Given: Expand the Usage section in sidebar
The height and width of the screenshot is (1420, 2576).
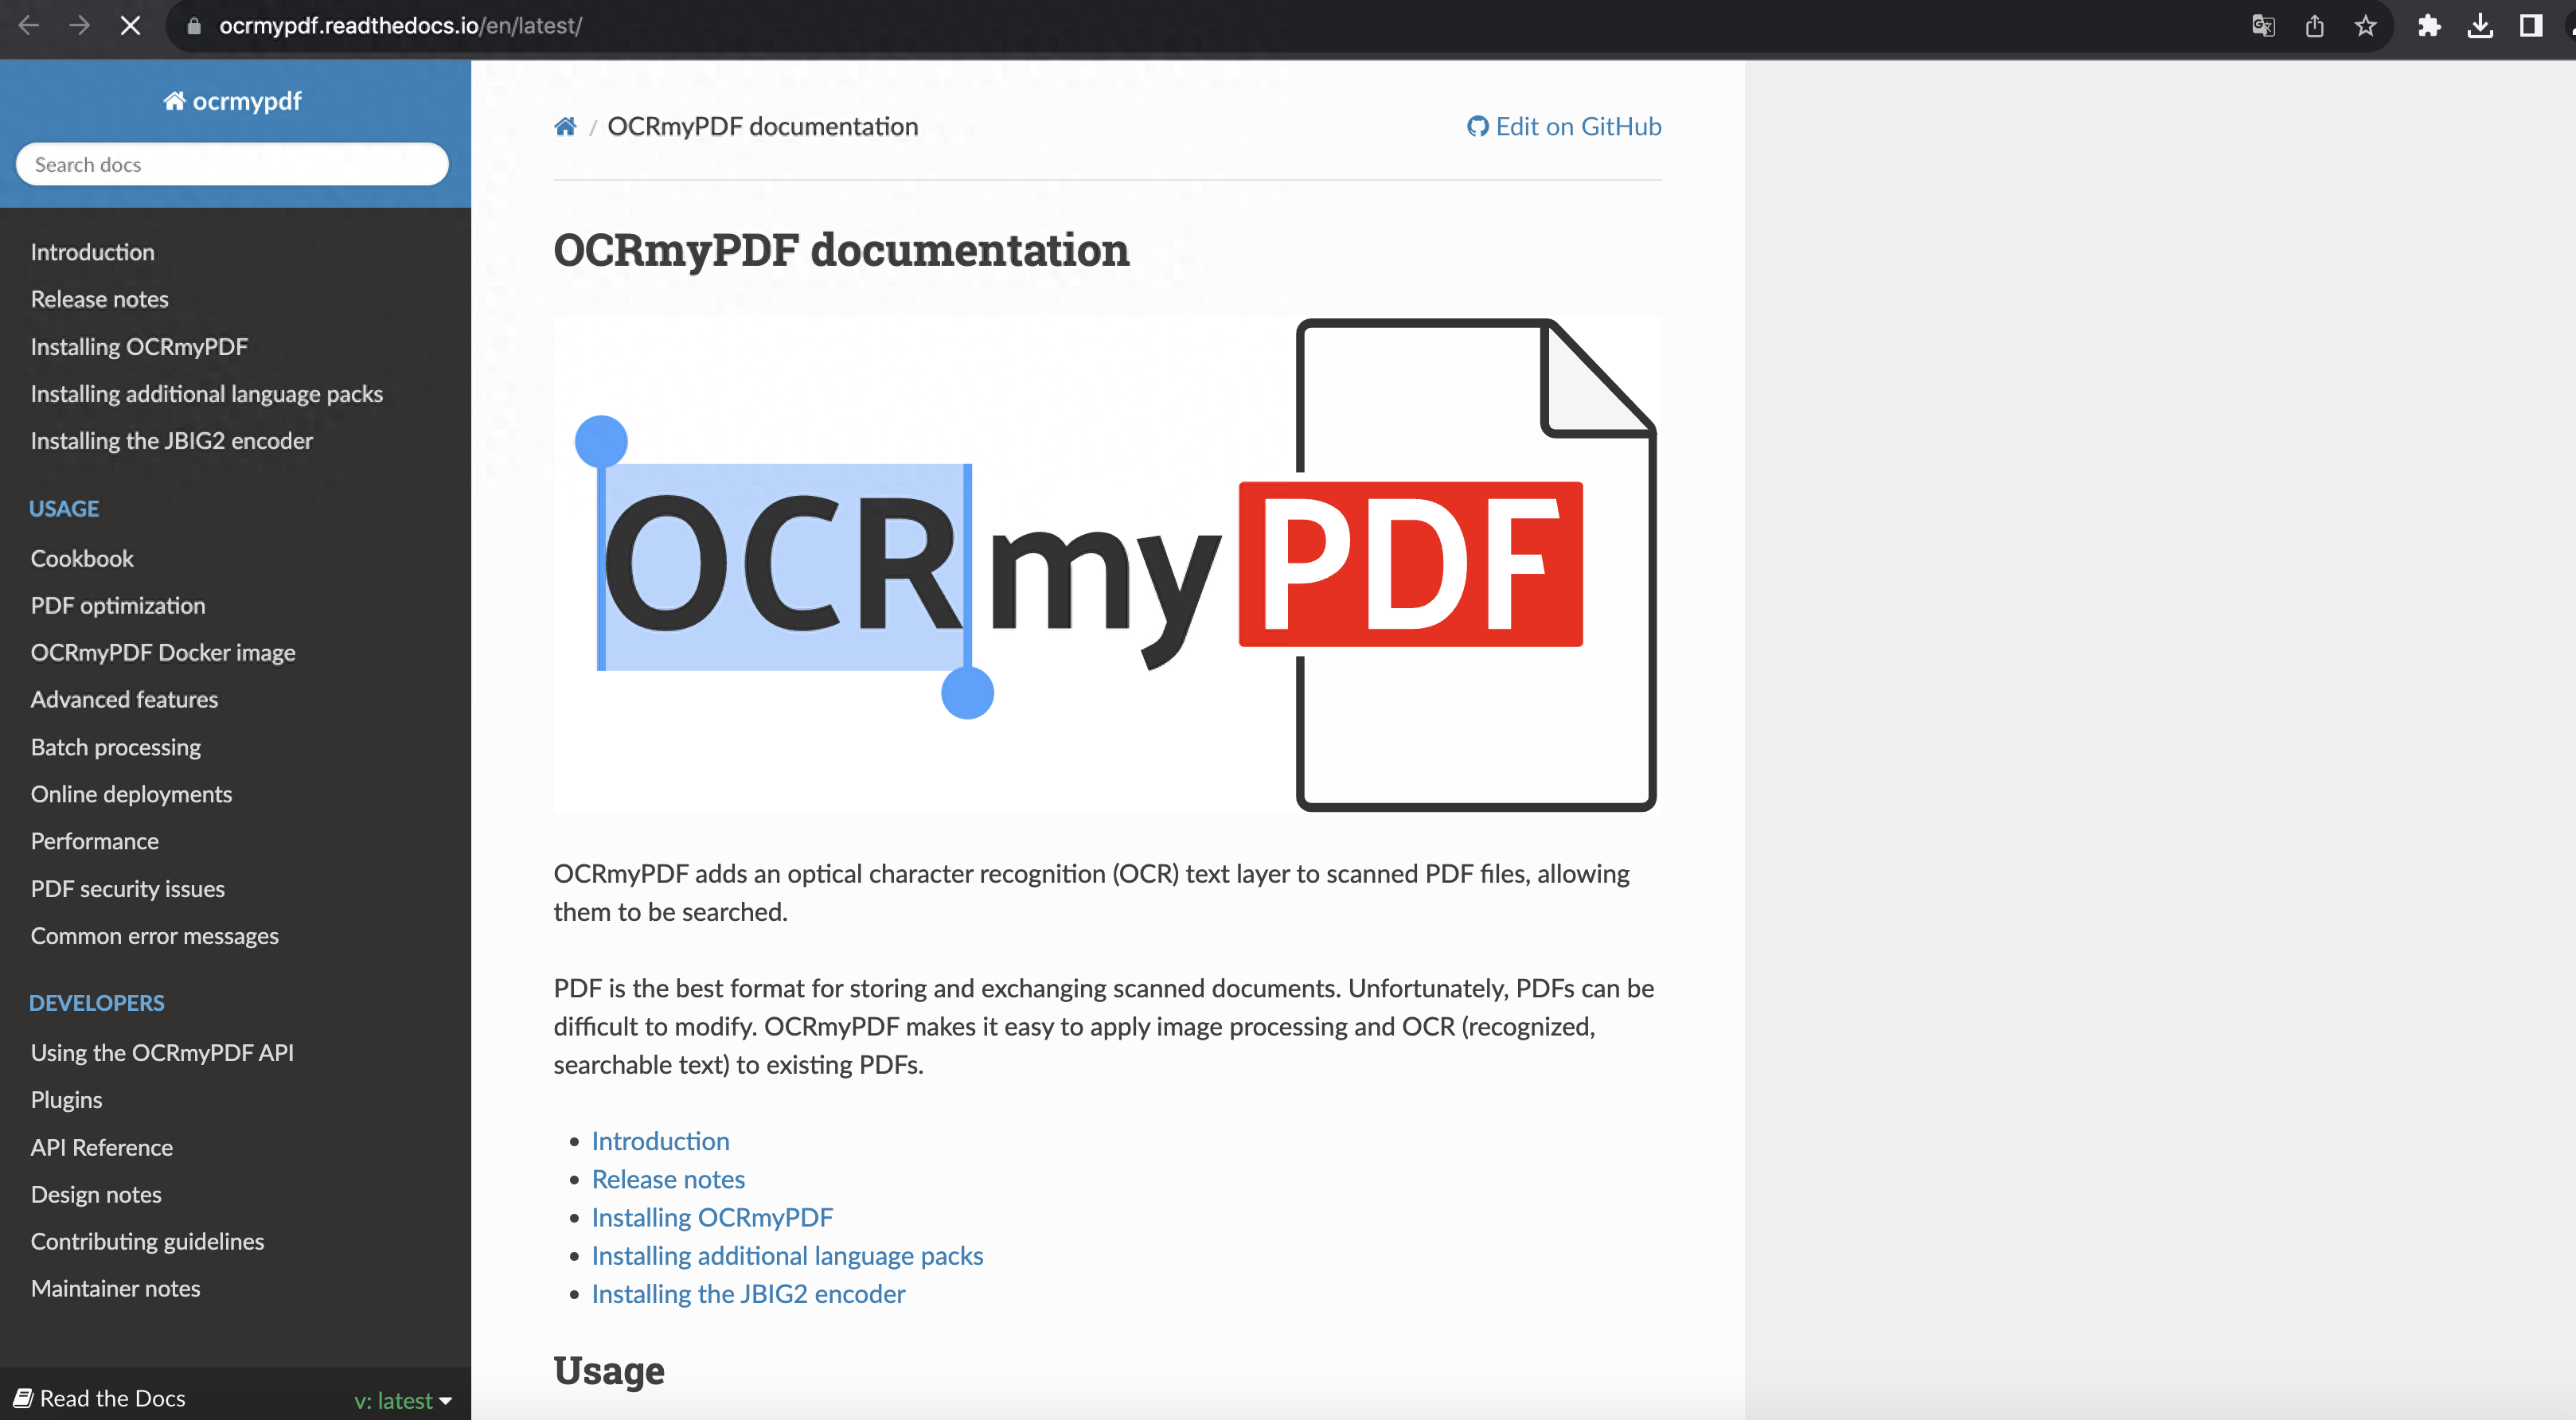Looking at the screenshot, I should 63,507.
